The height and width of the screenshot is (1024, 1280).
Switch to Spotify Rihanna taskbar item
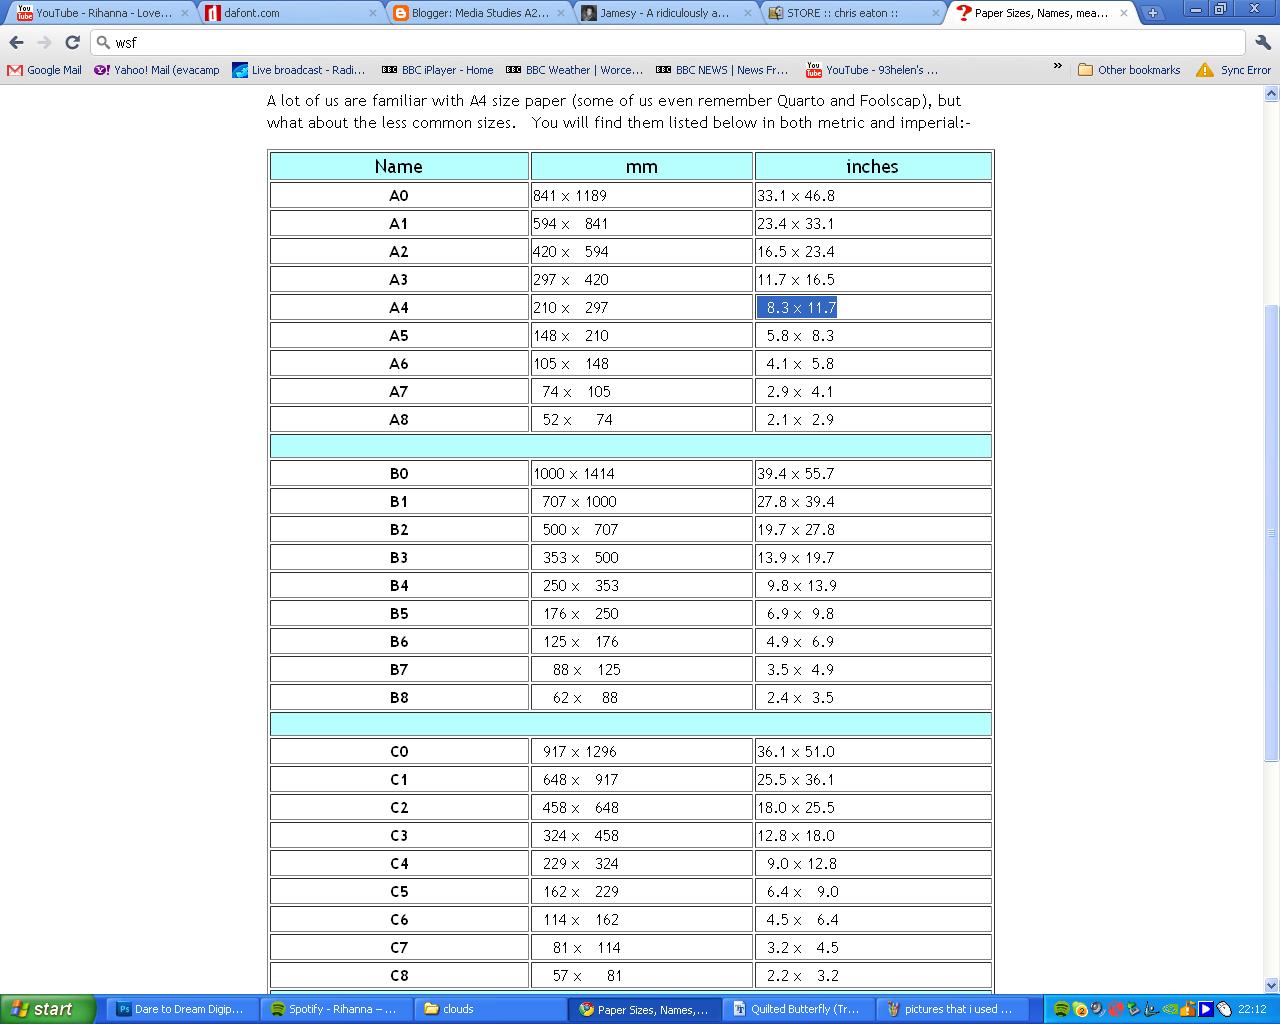click(x=334, y=1009)
